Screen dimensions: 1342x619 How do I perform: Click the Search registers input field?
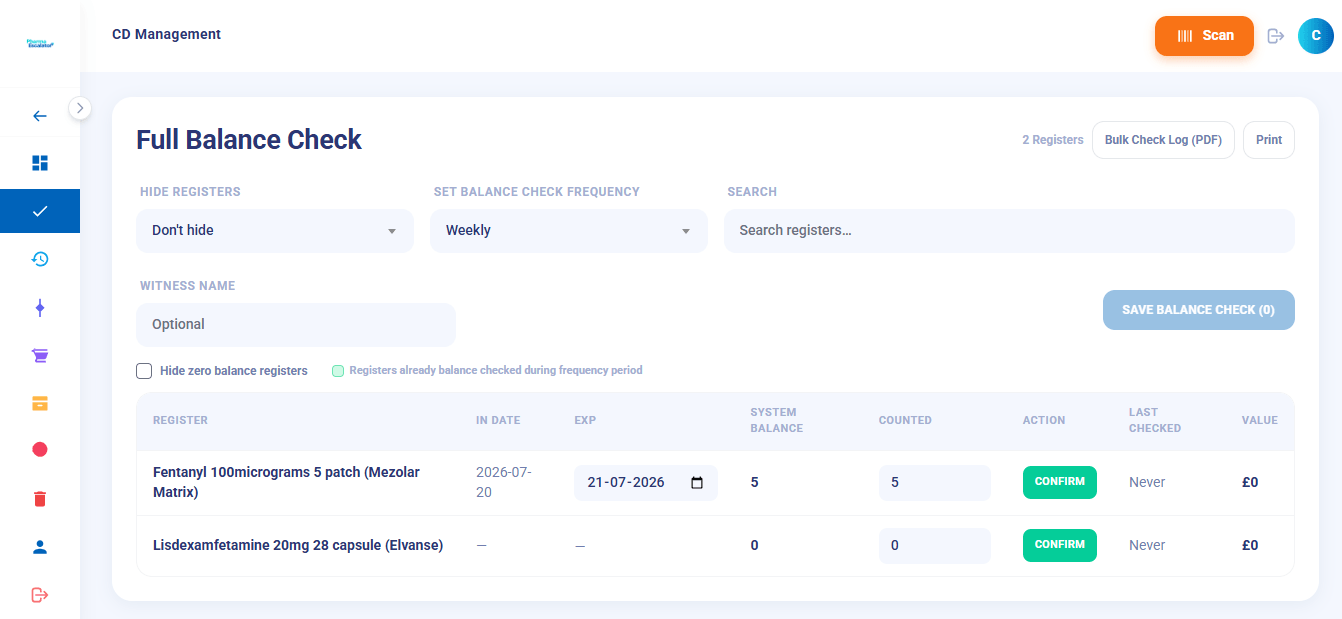coord(1009,231)
